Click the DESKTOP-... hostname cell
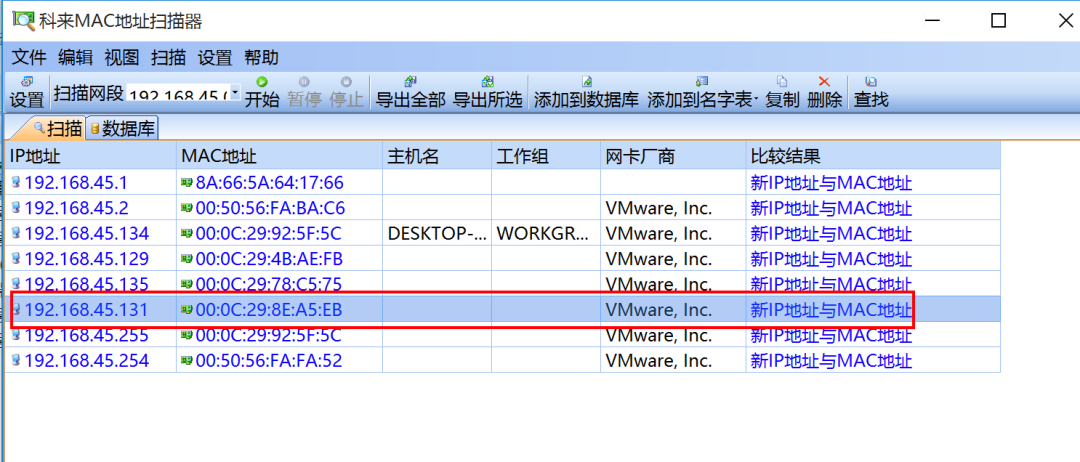Image resolution: width=1080 pixels, height=462 pixels. coord(436,234)
